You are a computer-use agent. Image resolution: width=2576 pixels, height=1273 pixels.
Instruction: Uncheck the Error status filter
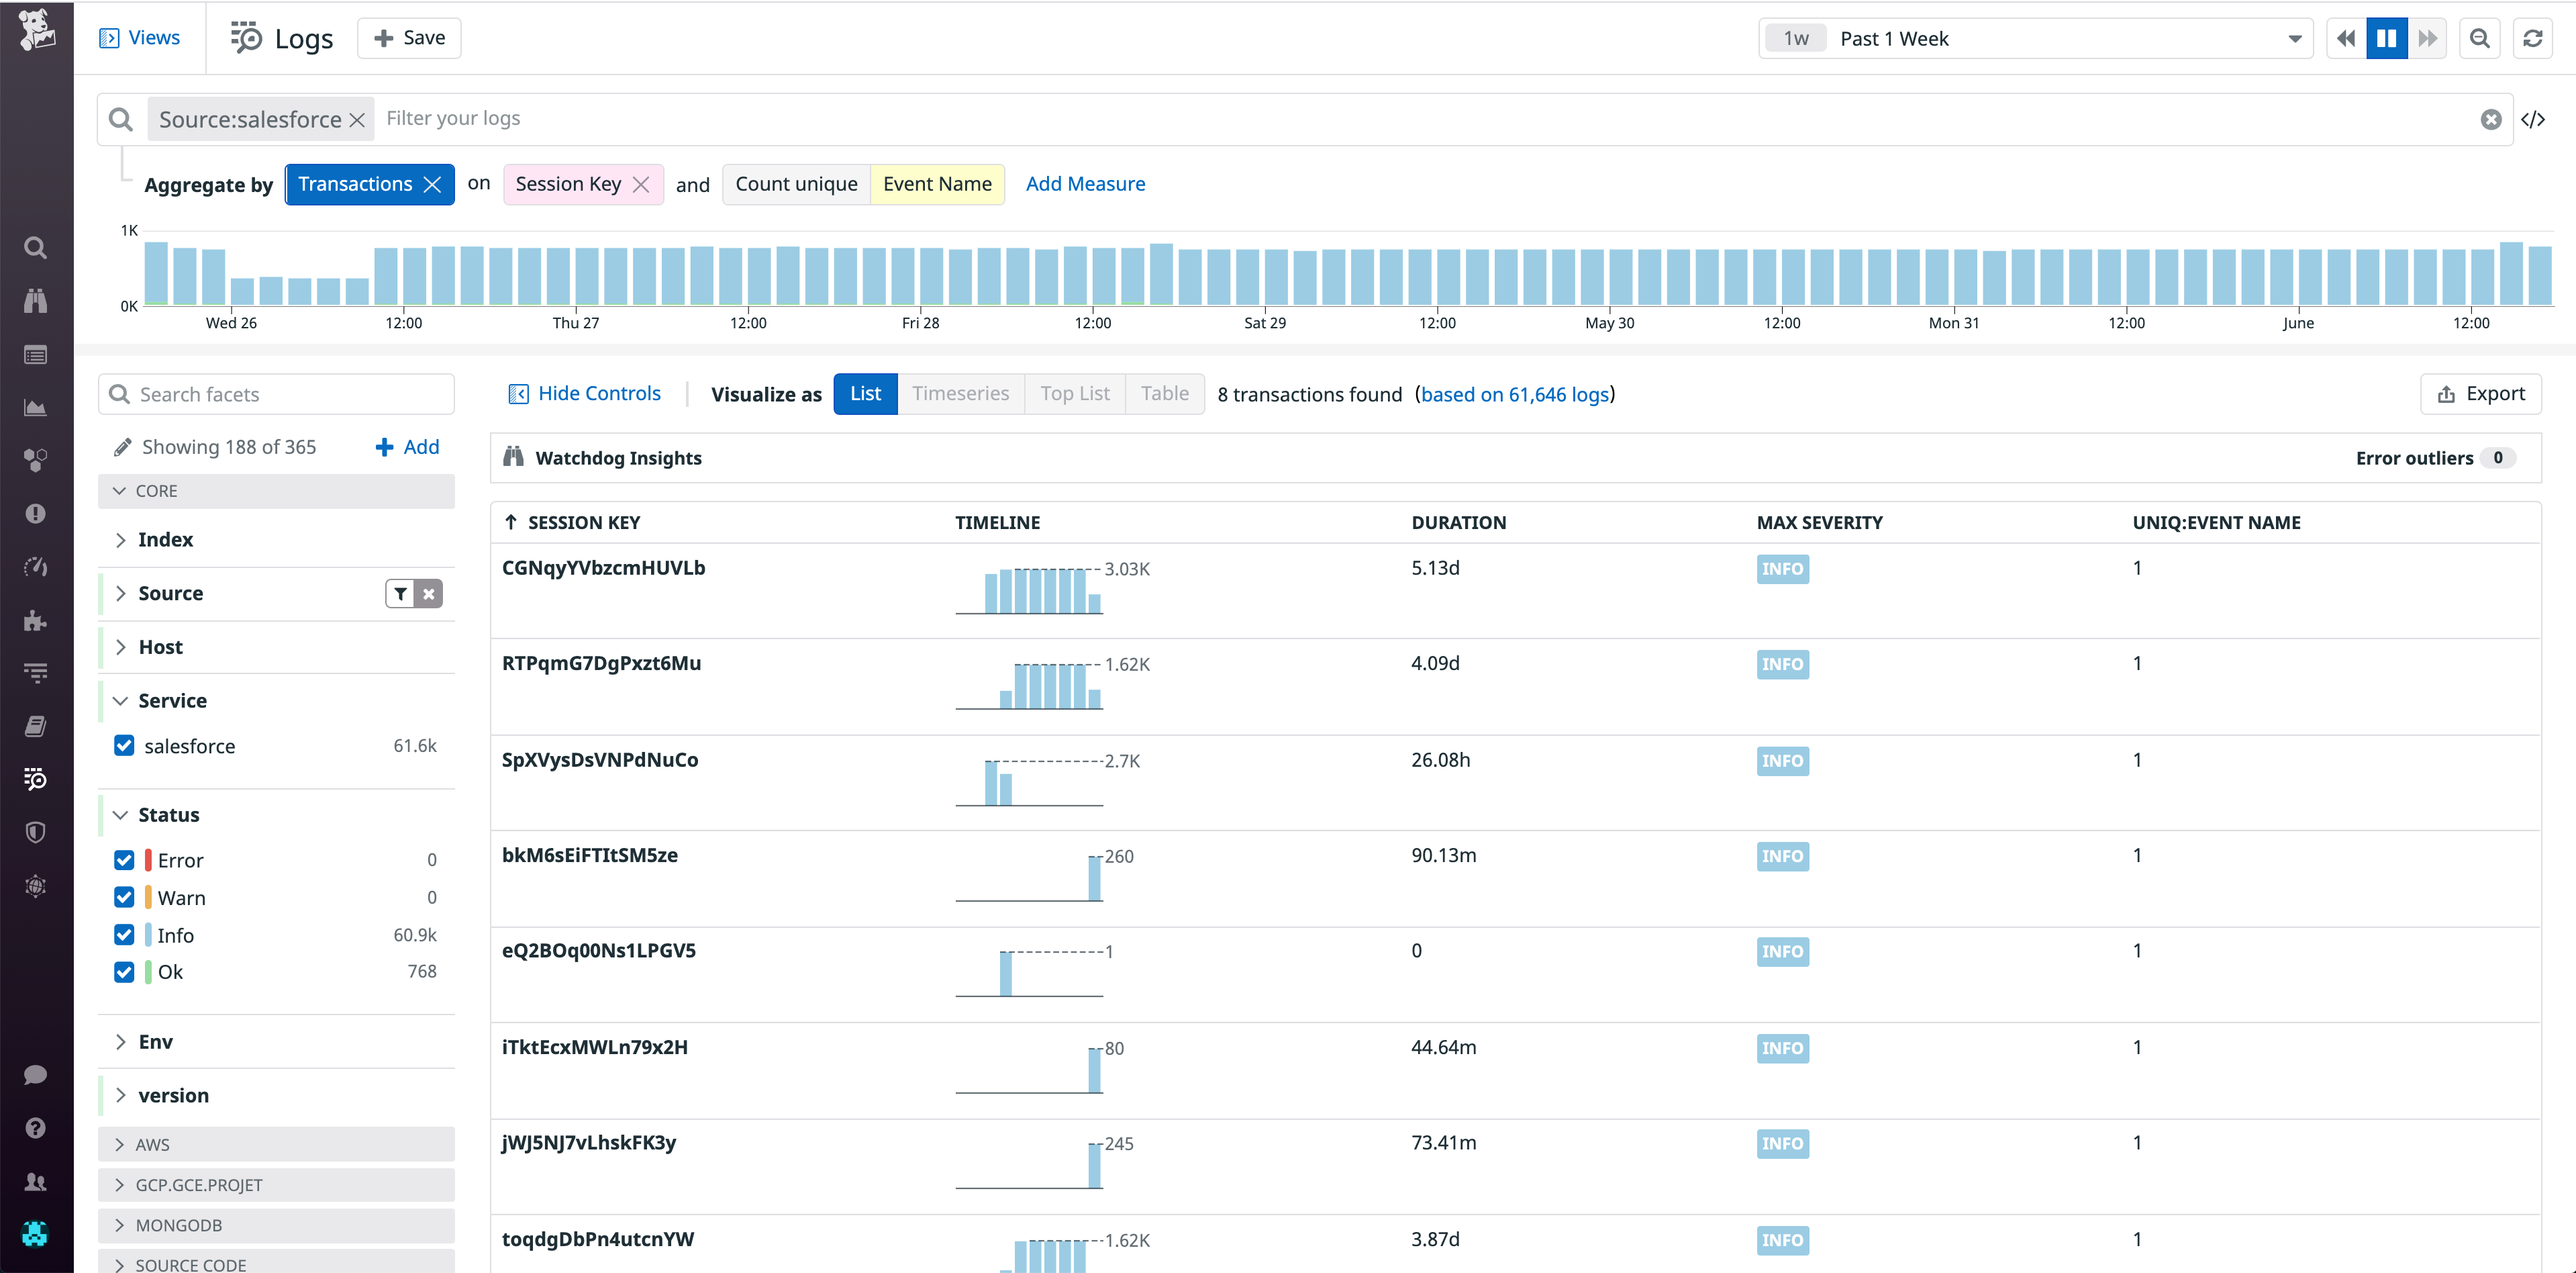(123, 859)
